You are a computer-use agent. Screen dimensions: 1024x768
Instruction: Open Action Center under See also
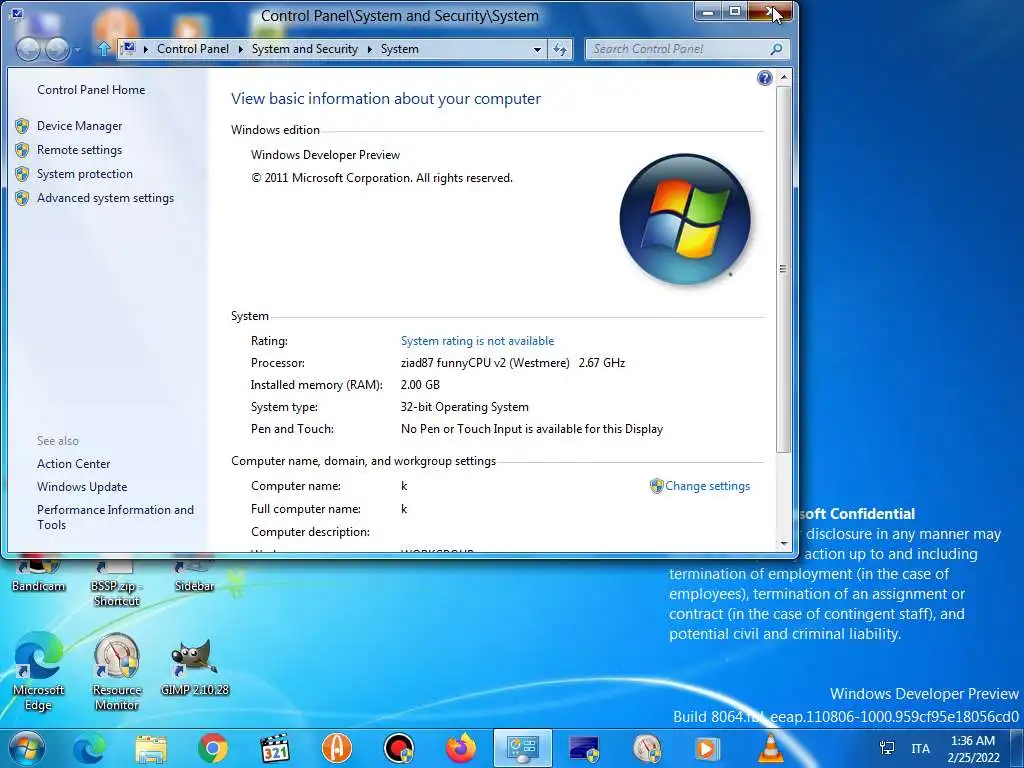[x=73, y=464]
